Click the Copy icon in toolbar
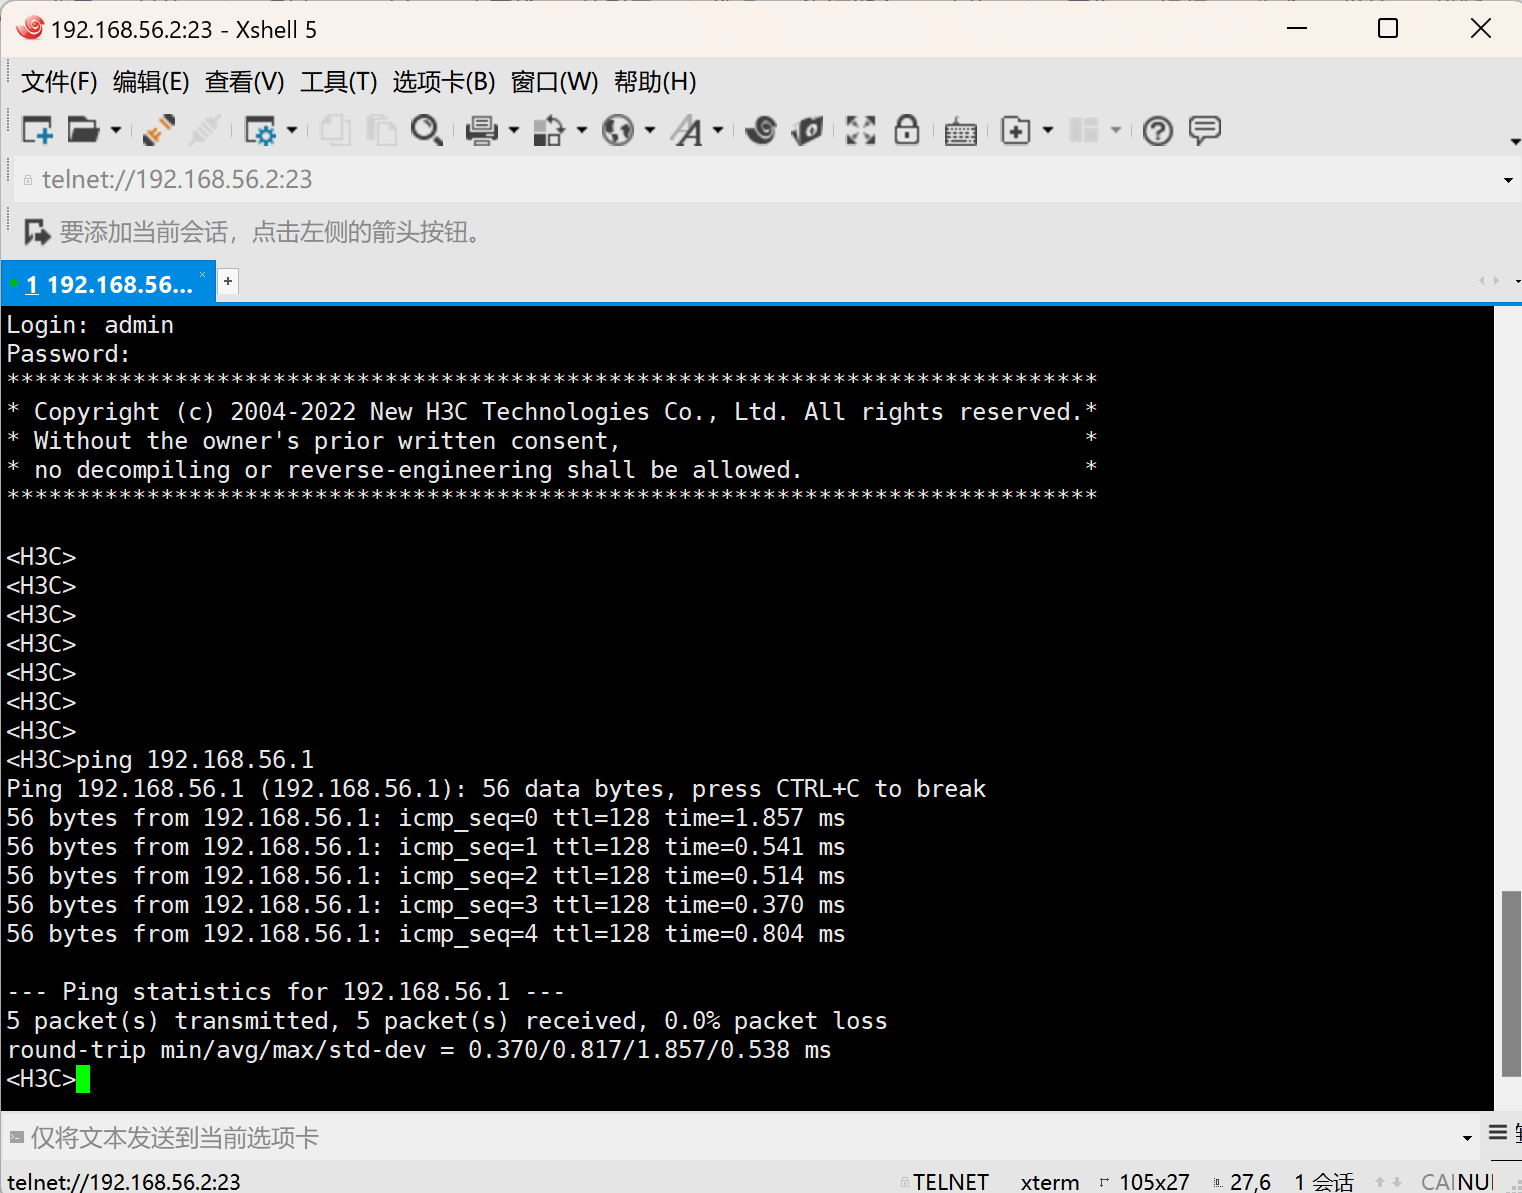 click(335, 130)
